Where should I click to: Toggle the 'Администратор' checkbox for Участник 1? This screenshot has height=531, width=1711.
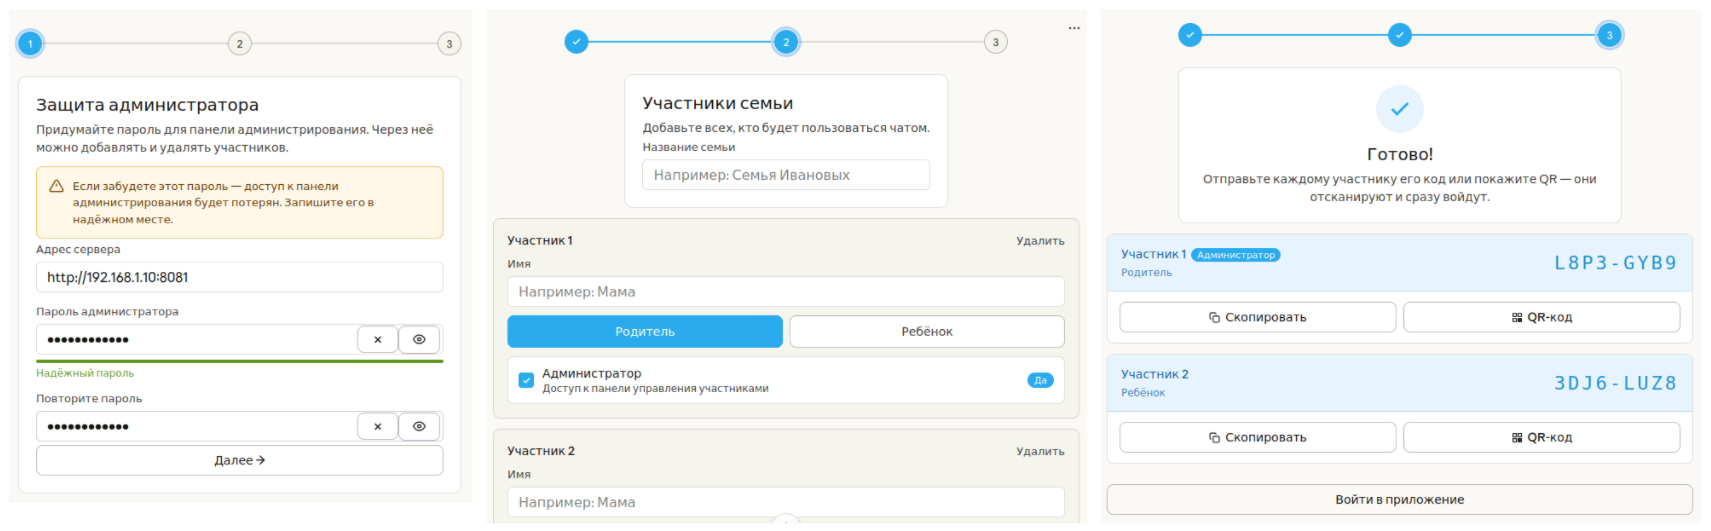526,380
